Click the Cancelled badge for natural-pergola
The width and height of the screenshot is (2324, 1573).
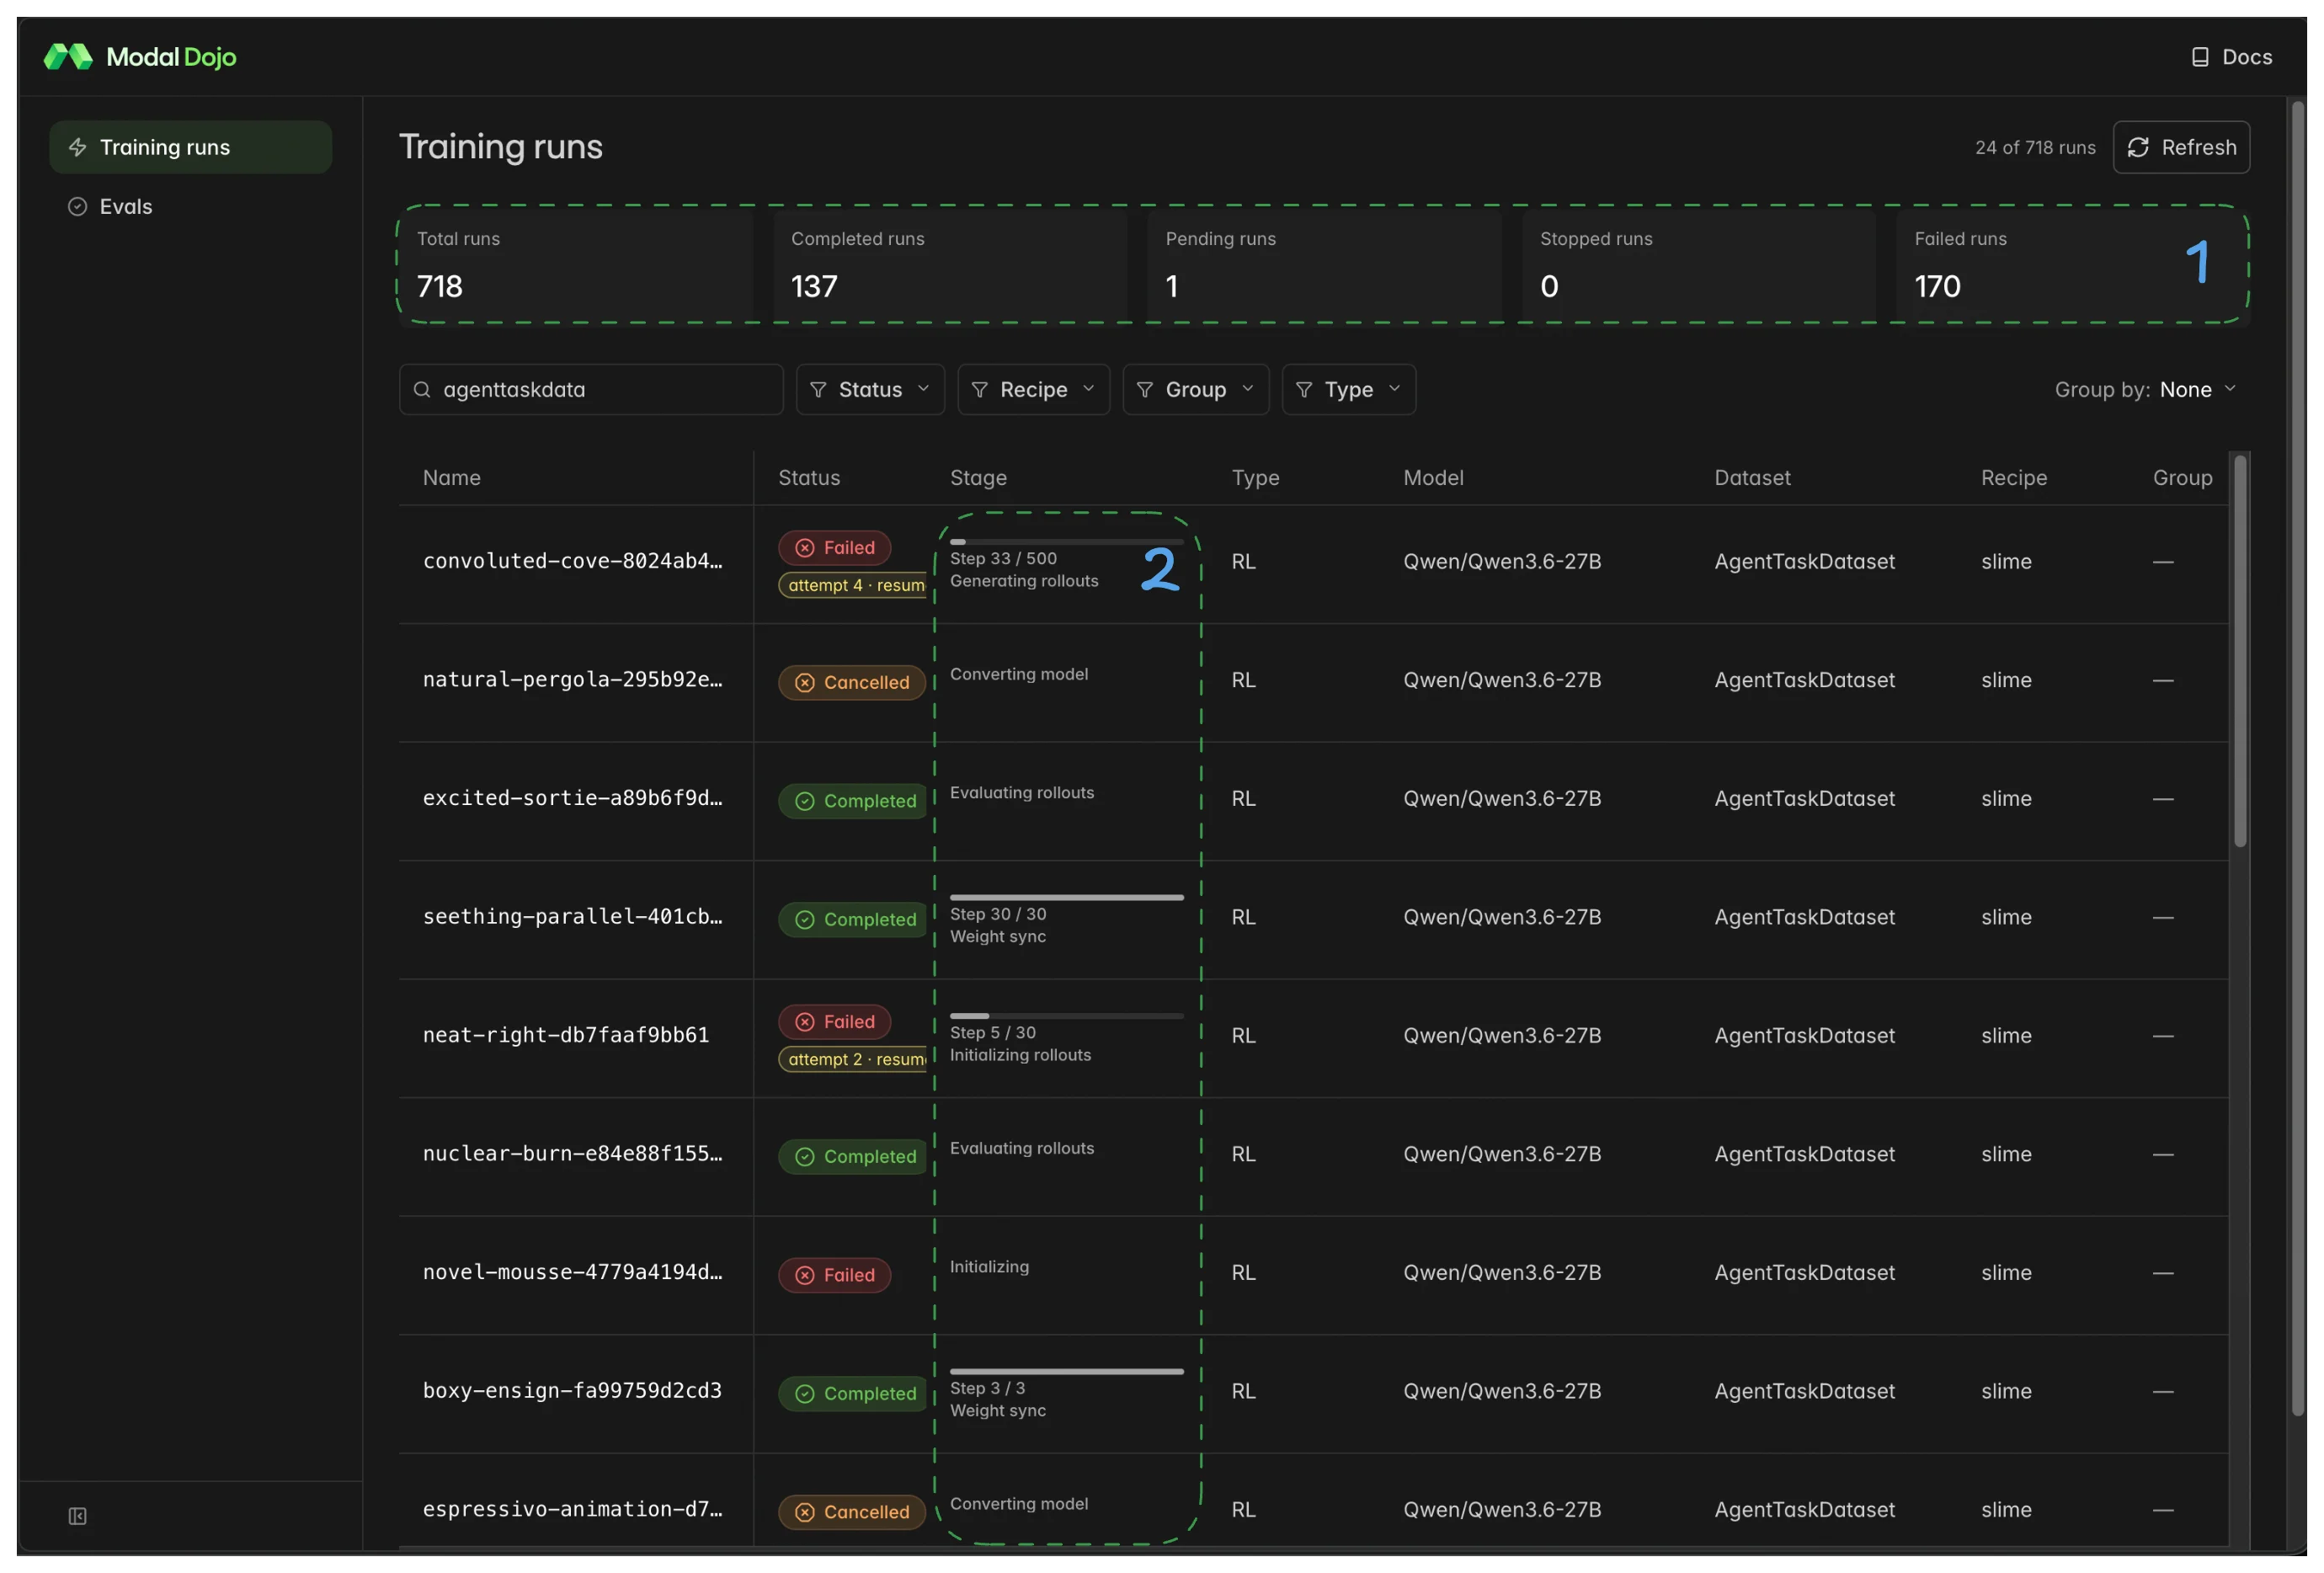(x=852, y=683)
